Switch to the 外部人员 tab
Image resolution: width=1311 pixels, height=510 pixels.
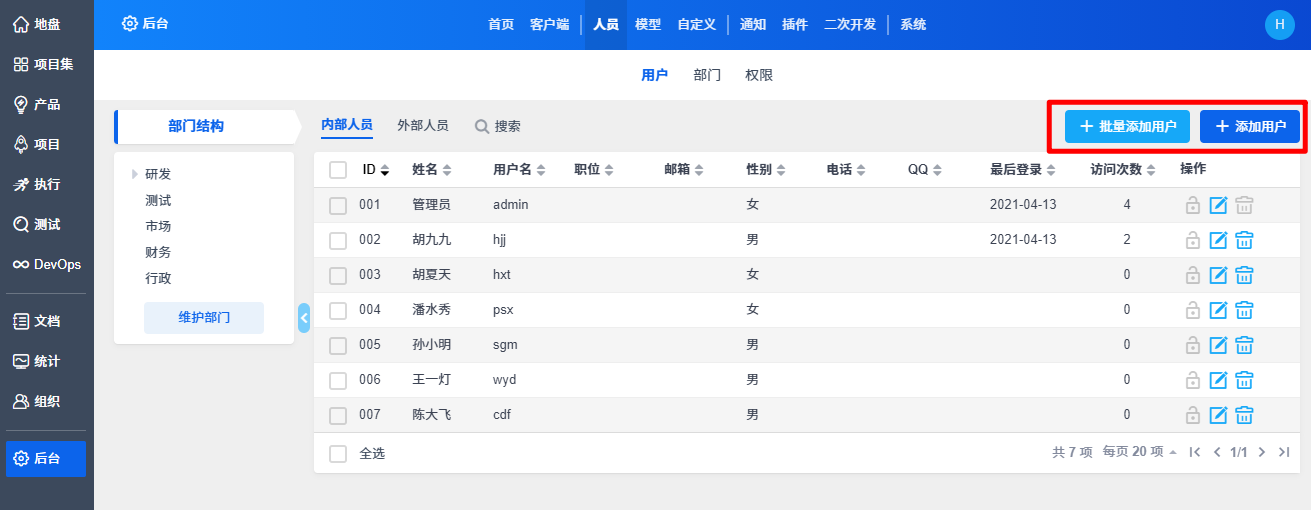(x=422, y=126)
